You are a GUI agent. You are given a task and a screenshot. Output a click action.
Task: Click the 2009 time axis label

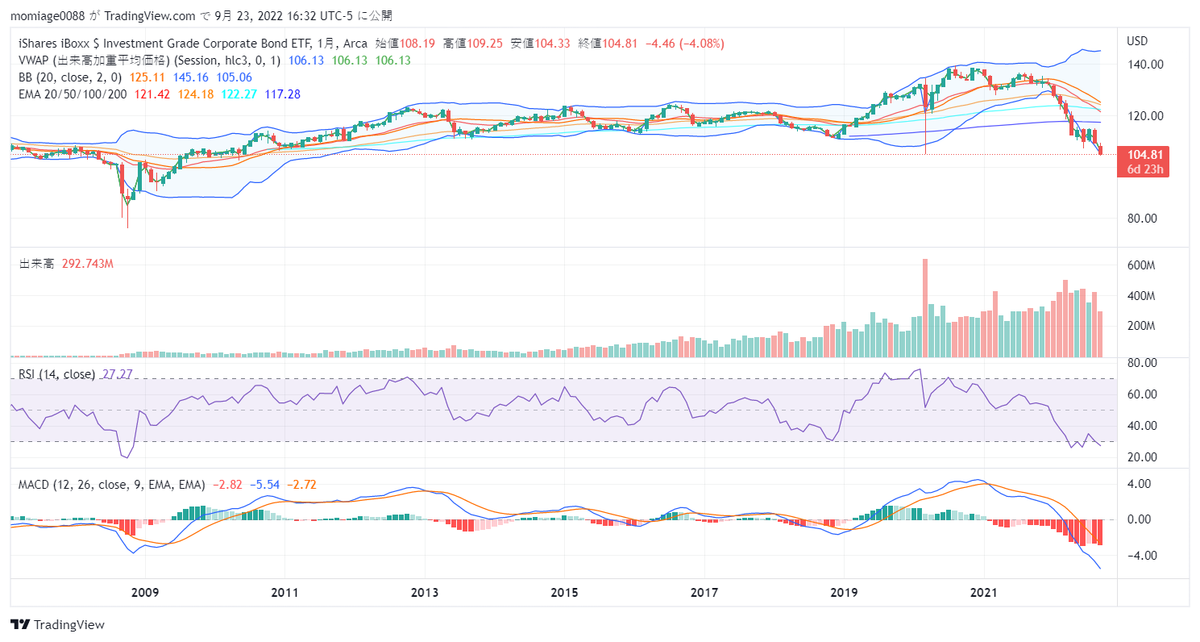(x=145, y=592)
